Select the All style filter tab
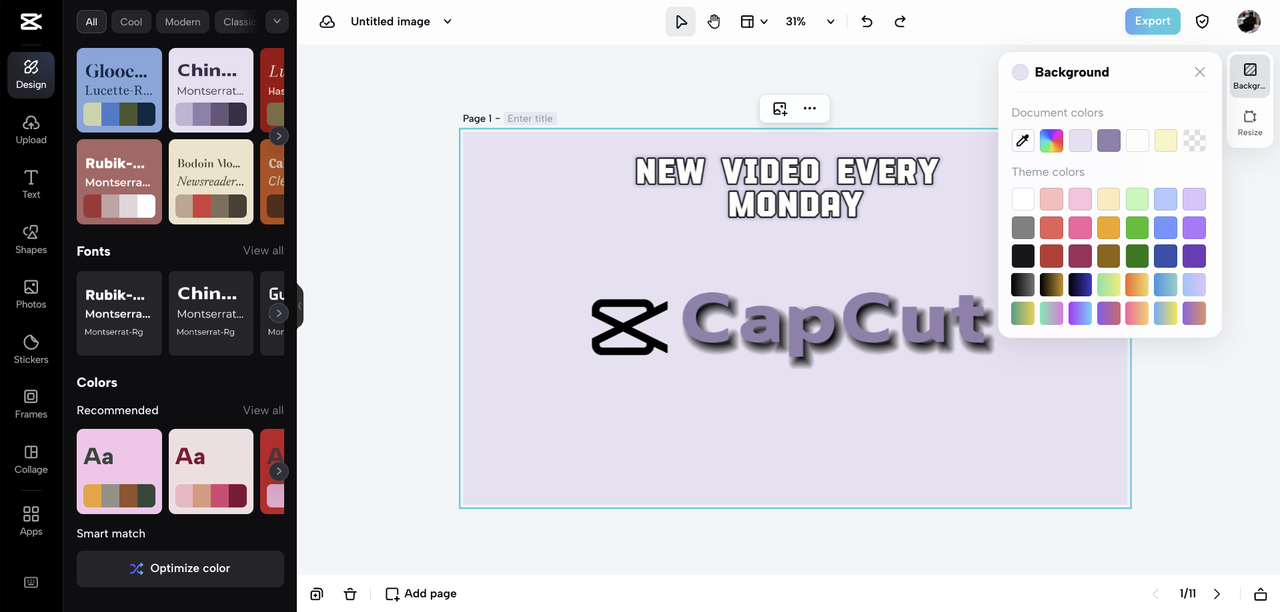1280x612 pixels. click(x=91, y=21)
